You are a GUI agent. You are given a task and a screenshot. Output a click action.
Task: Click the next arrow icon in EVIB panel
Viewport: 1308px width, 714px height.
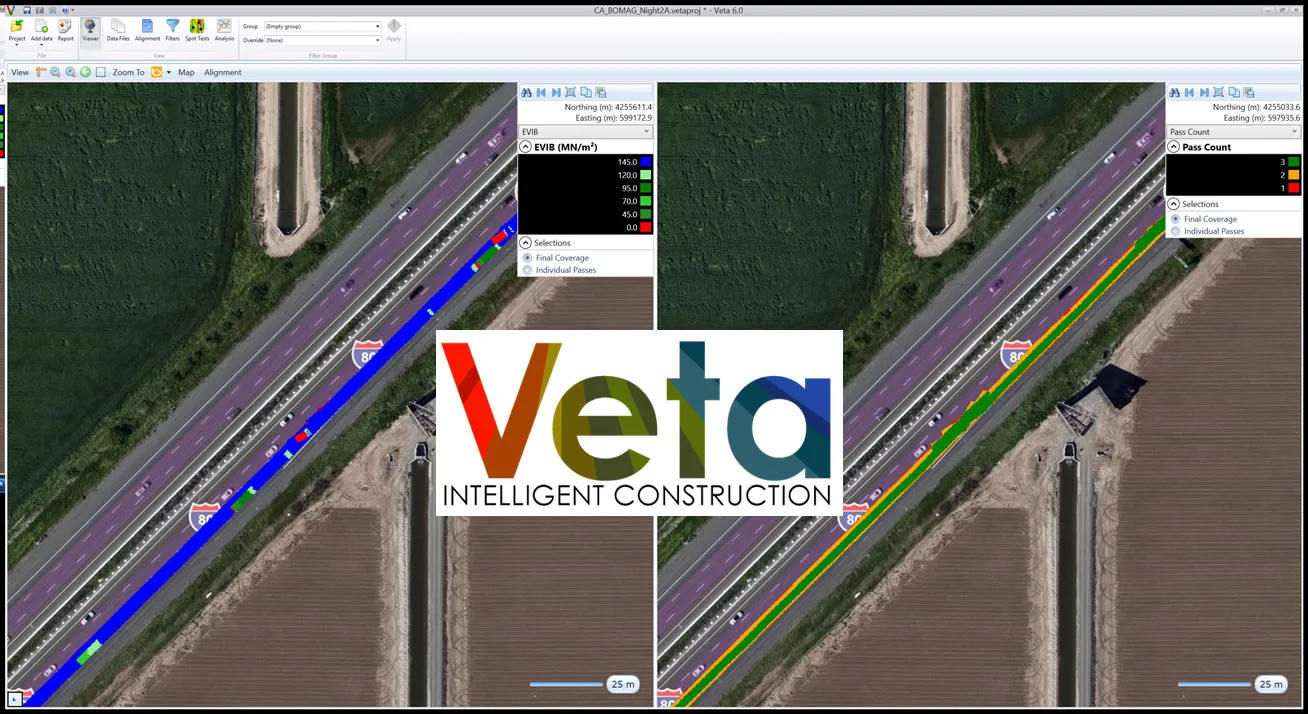coord(556,92)
